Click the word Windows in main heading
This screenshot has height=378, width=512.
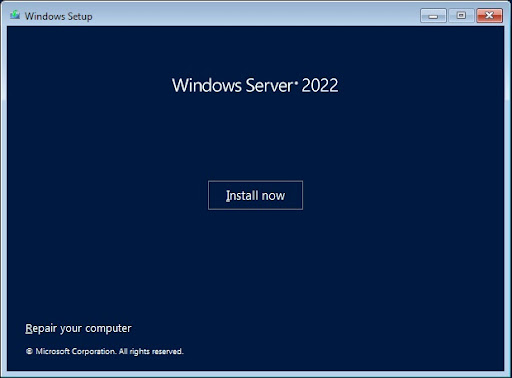click(x=207, y=85)
